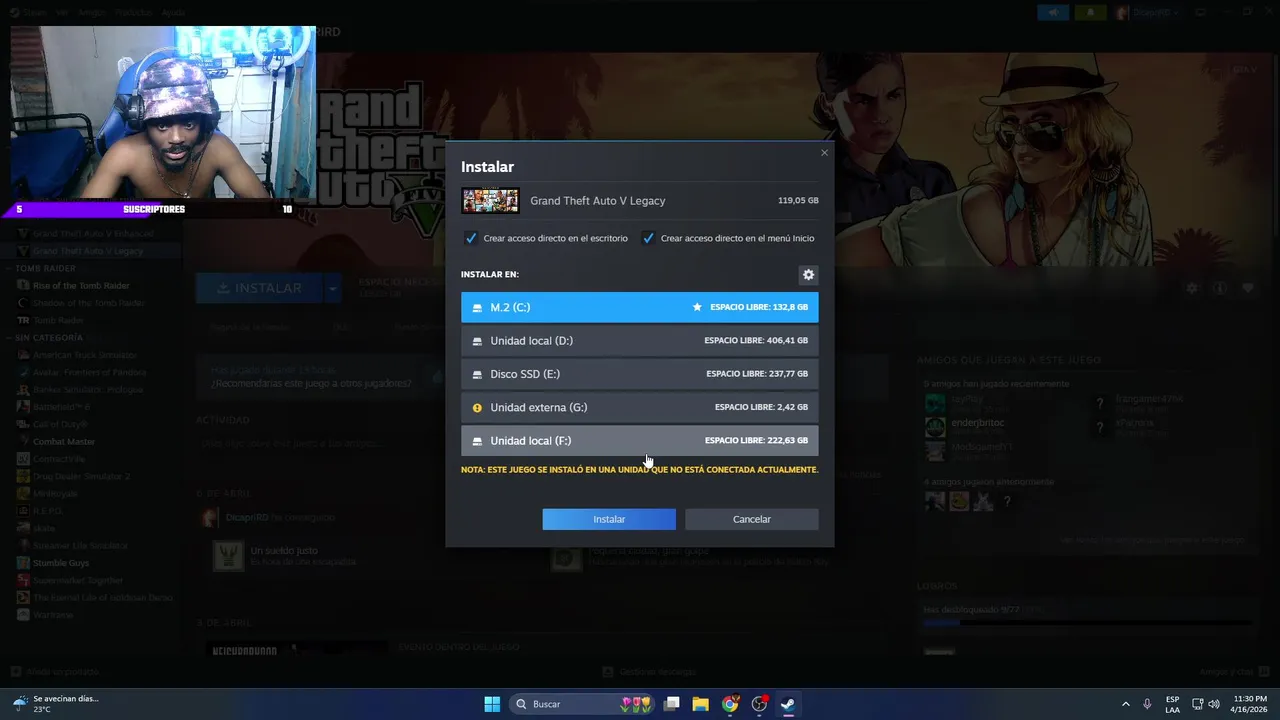Select Warframe in library
This screenshot has height=720, width=1280.
point(53,615)
